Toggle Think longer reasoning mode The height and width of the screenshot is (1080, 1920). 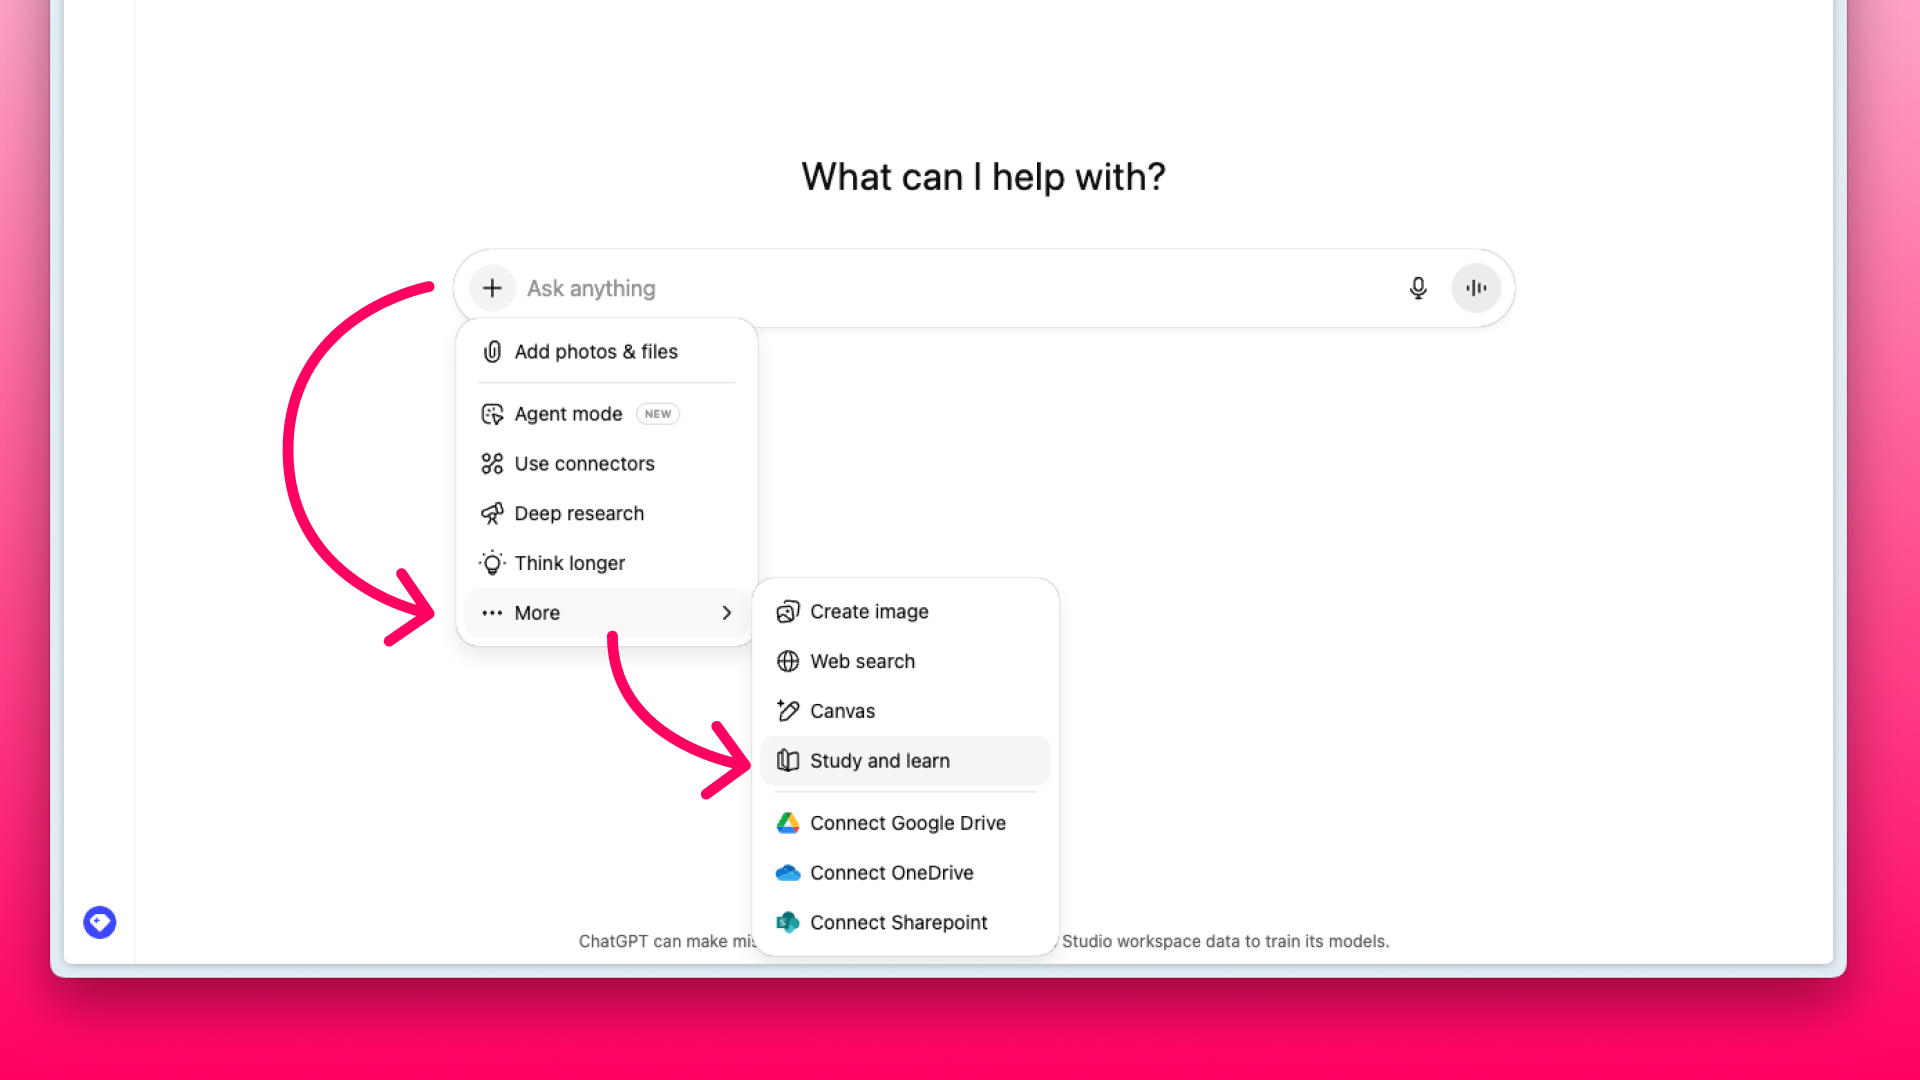[569, 563]
